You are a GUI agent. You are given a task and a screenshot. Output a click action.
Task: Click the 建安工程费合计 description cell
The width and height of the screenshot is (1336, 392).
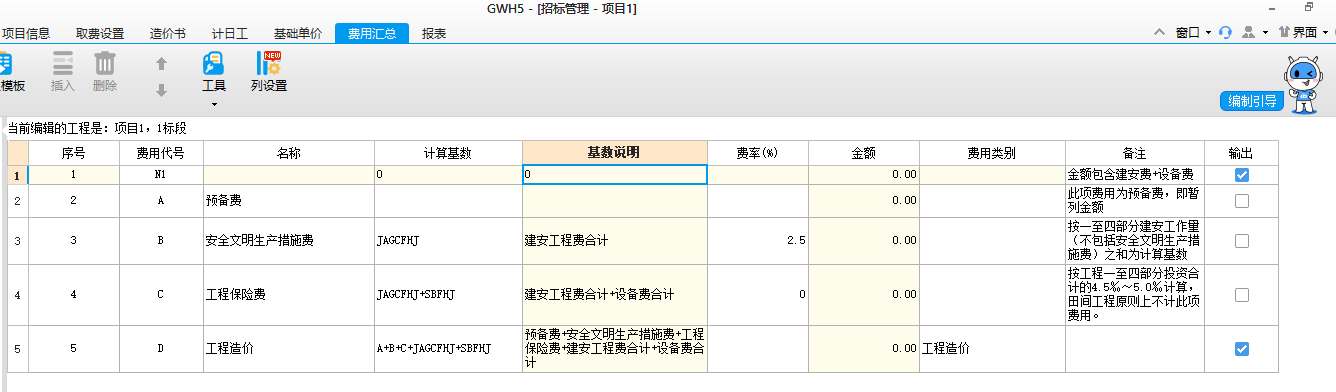coord(614,241)
